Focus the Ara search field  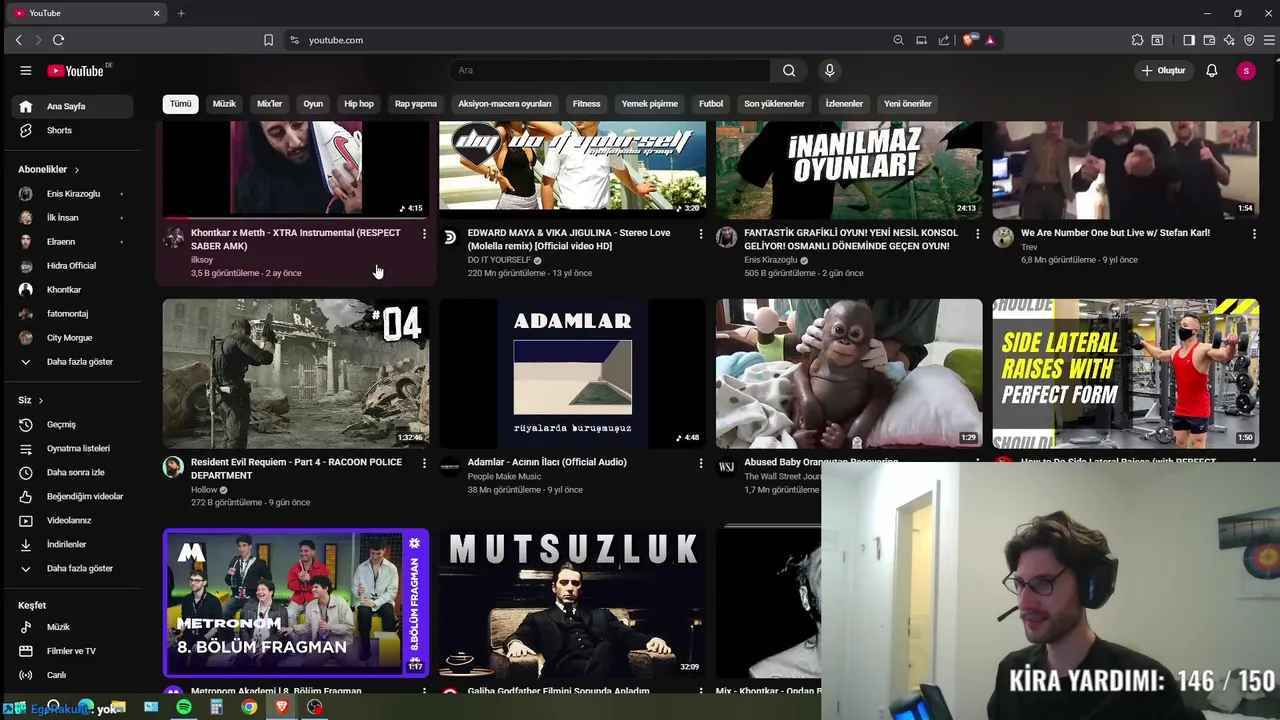[610, 70]
